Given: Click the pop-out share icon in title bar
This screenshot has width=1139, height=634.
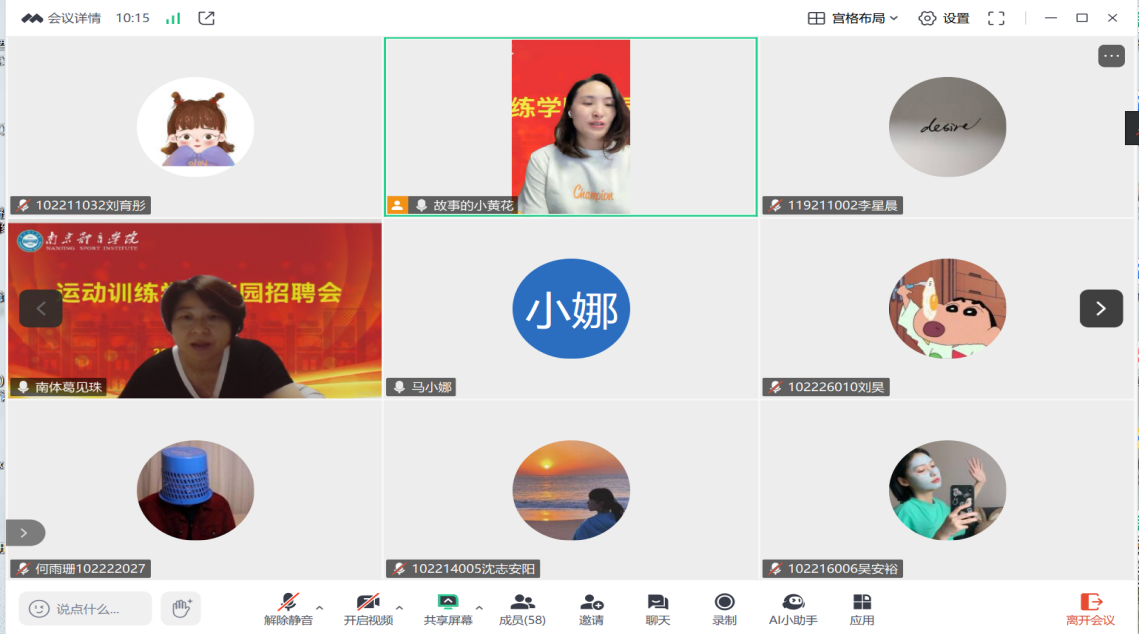Looking at the screenshot, I should pyautogui.click(x=207, y=18).
